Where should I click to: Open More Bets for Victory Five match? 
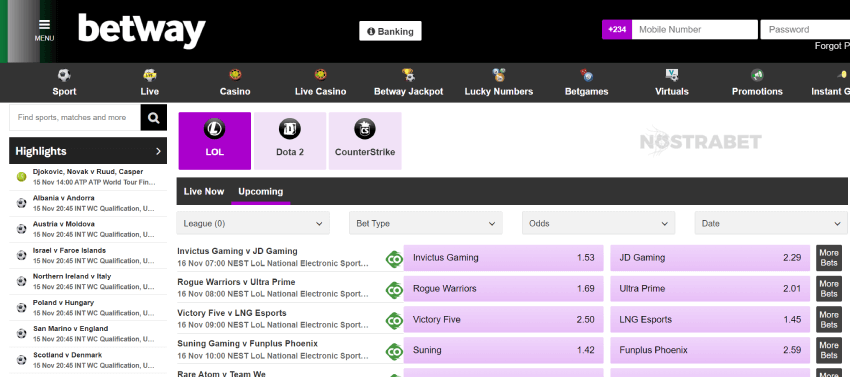pos(829,320)
